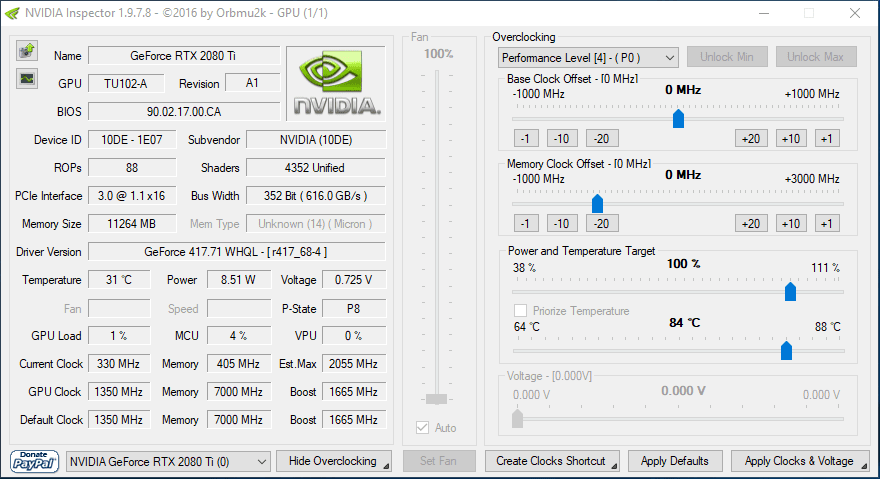Click the Memory Size value 11264 MB
Viewport: 880px width, 479px height.
coord(132,224)
